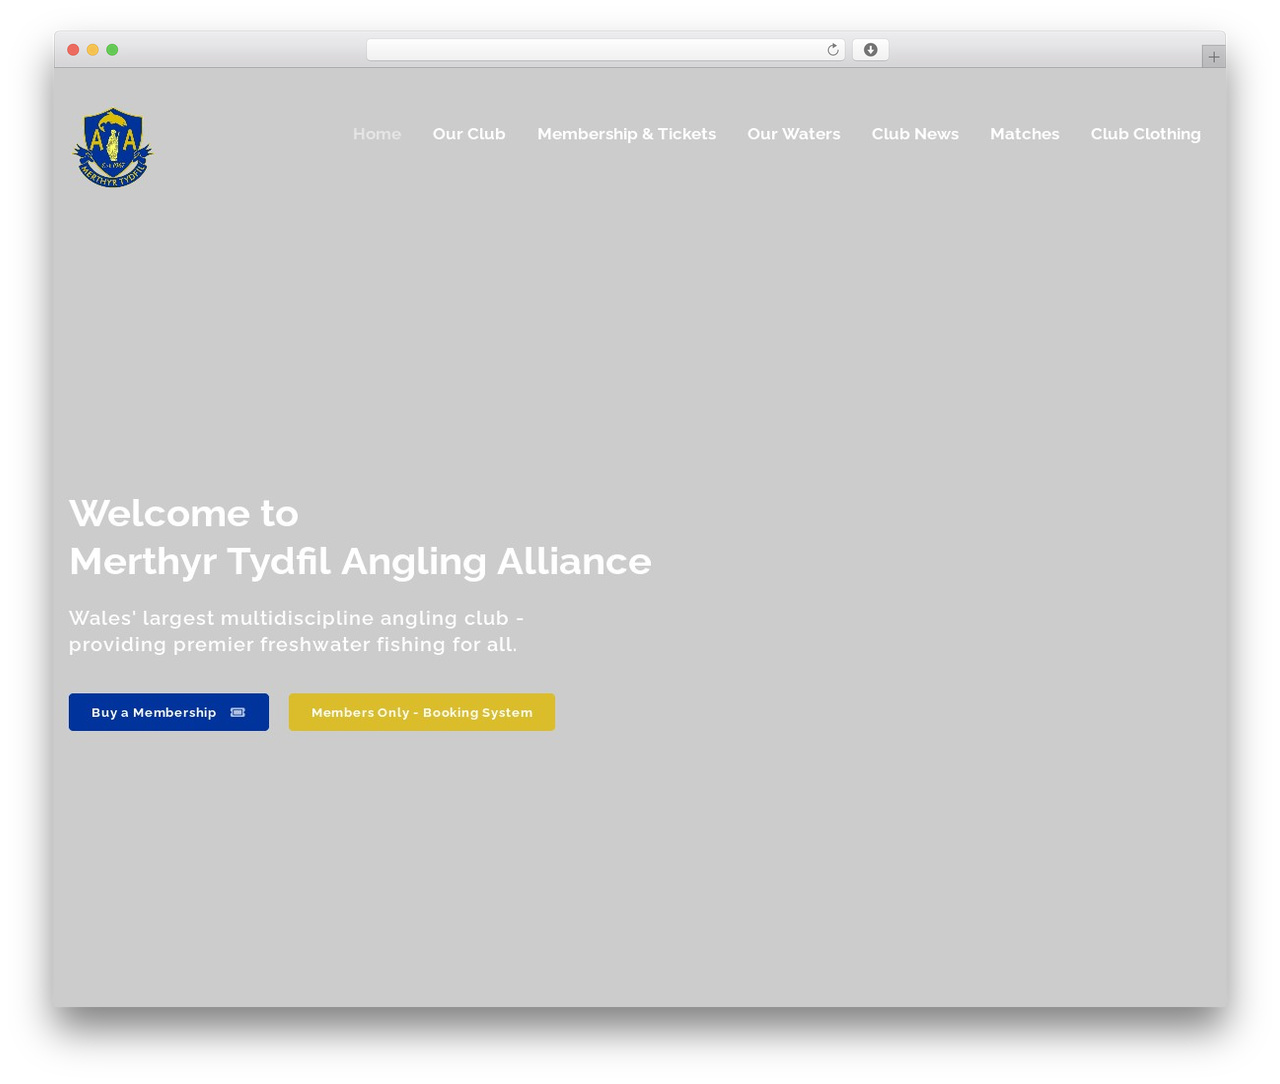Close the browser window using red dot
This screenshot has height=1084, width=1280.
(x=73, y=50)
